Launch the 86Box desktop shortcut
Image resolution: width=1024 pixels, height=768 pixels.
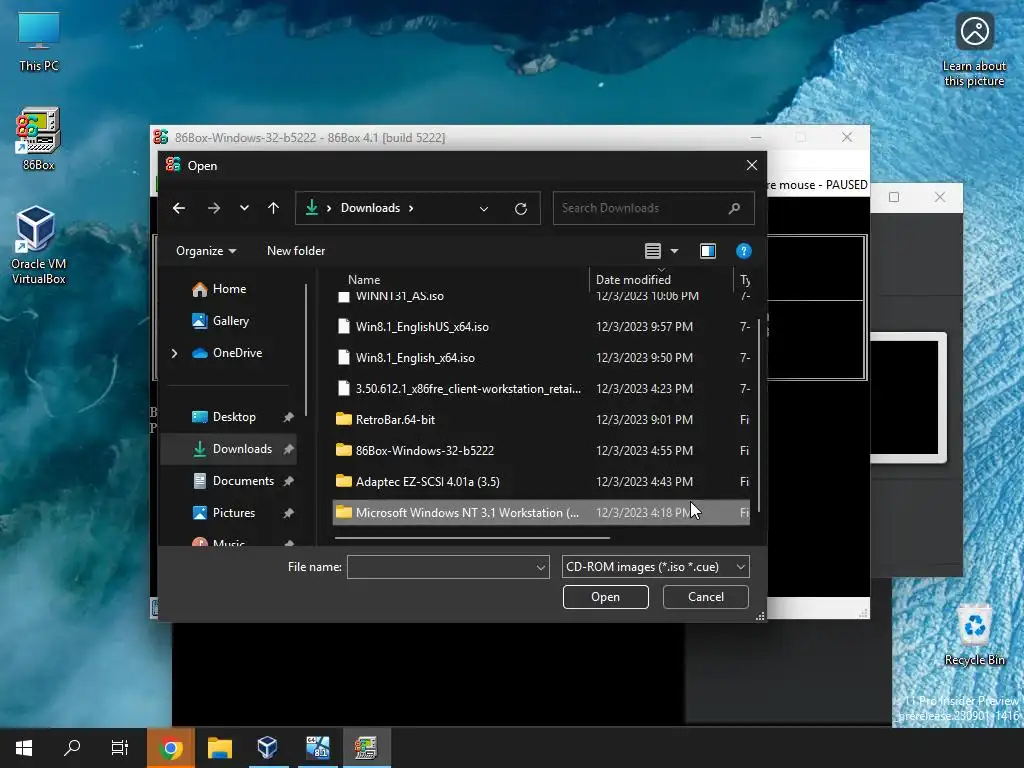pos(39,139)
